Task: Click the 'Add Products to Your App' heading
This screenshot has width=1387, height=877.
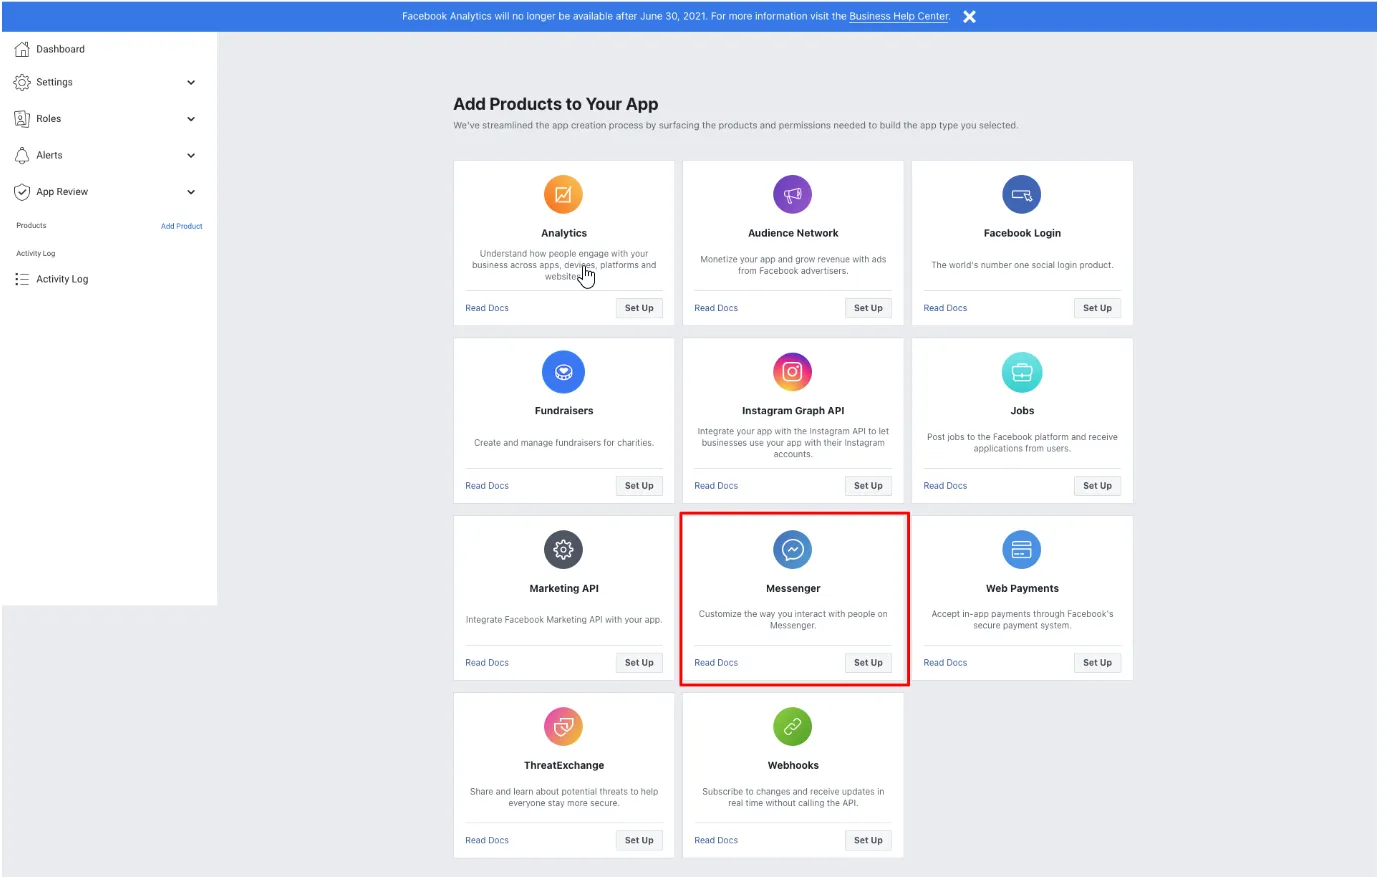Action: (556, 104)
